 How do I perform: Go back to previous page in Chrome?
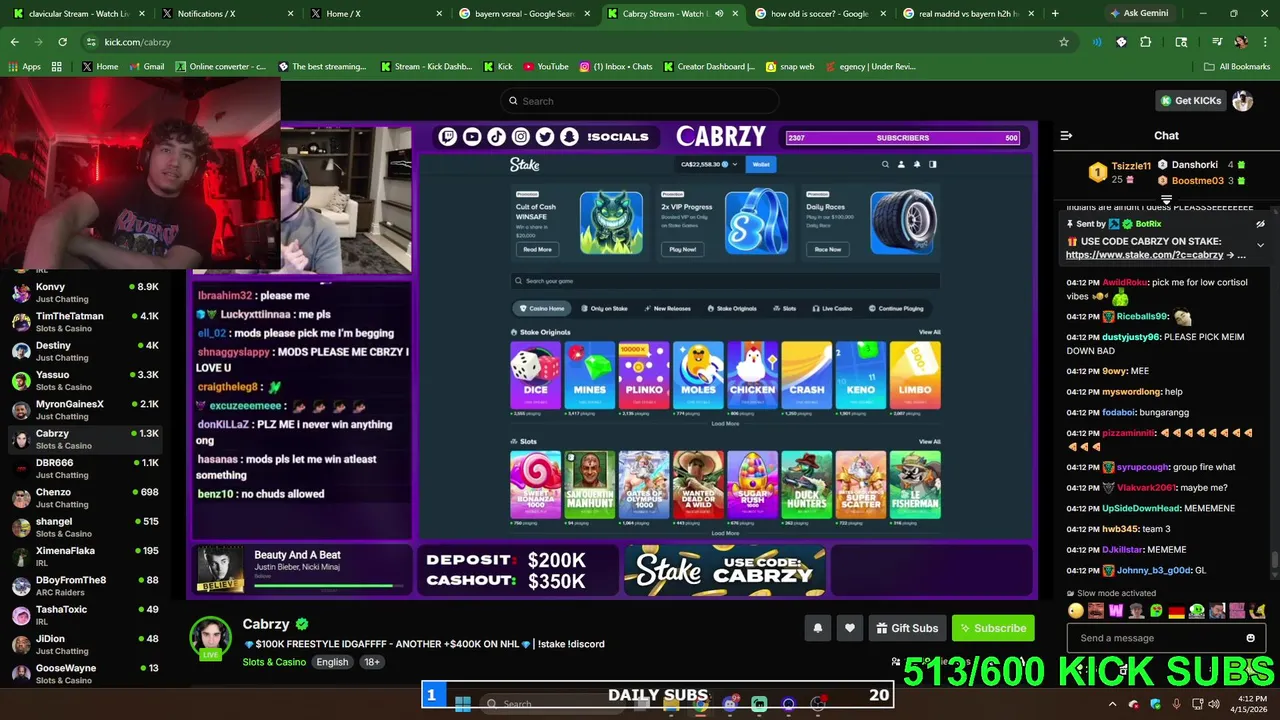point(14,42)
